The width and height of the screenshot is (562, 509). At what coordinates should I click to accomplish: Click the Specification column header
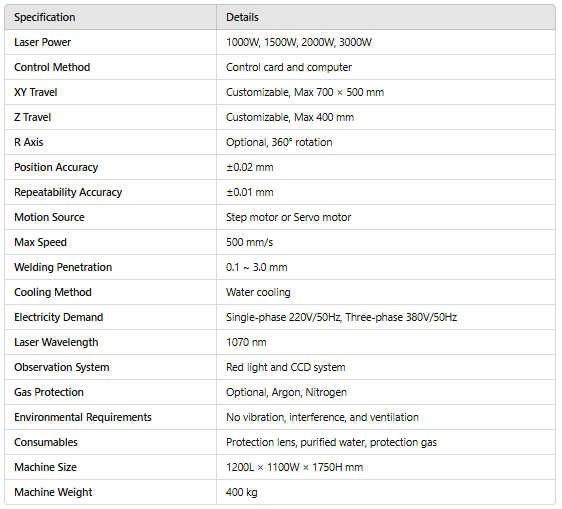click(45, 17)
